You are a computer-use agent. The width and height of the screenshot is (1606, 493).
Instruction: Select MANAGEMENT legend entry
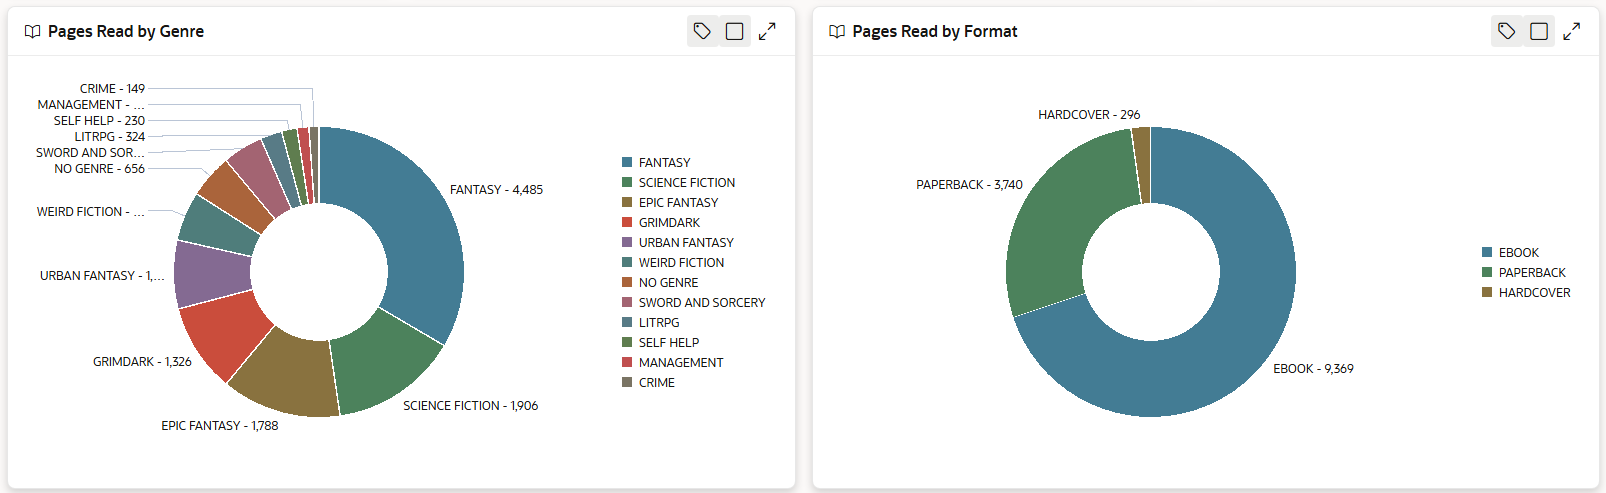[x=673, y=362]
